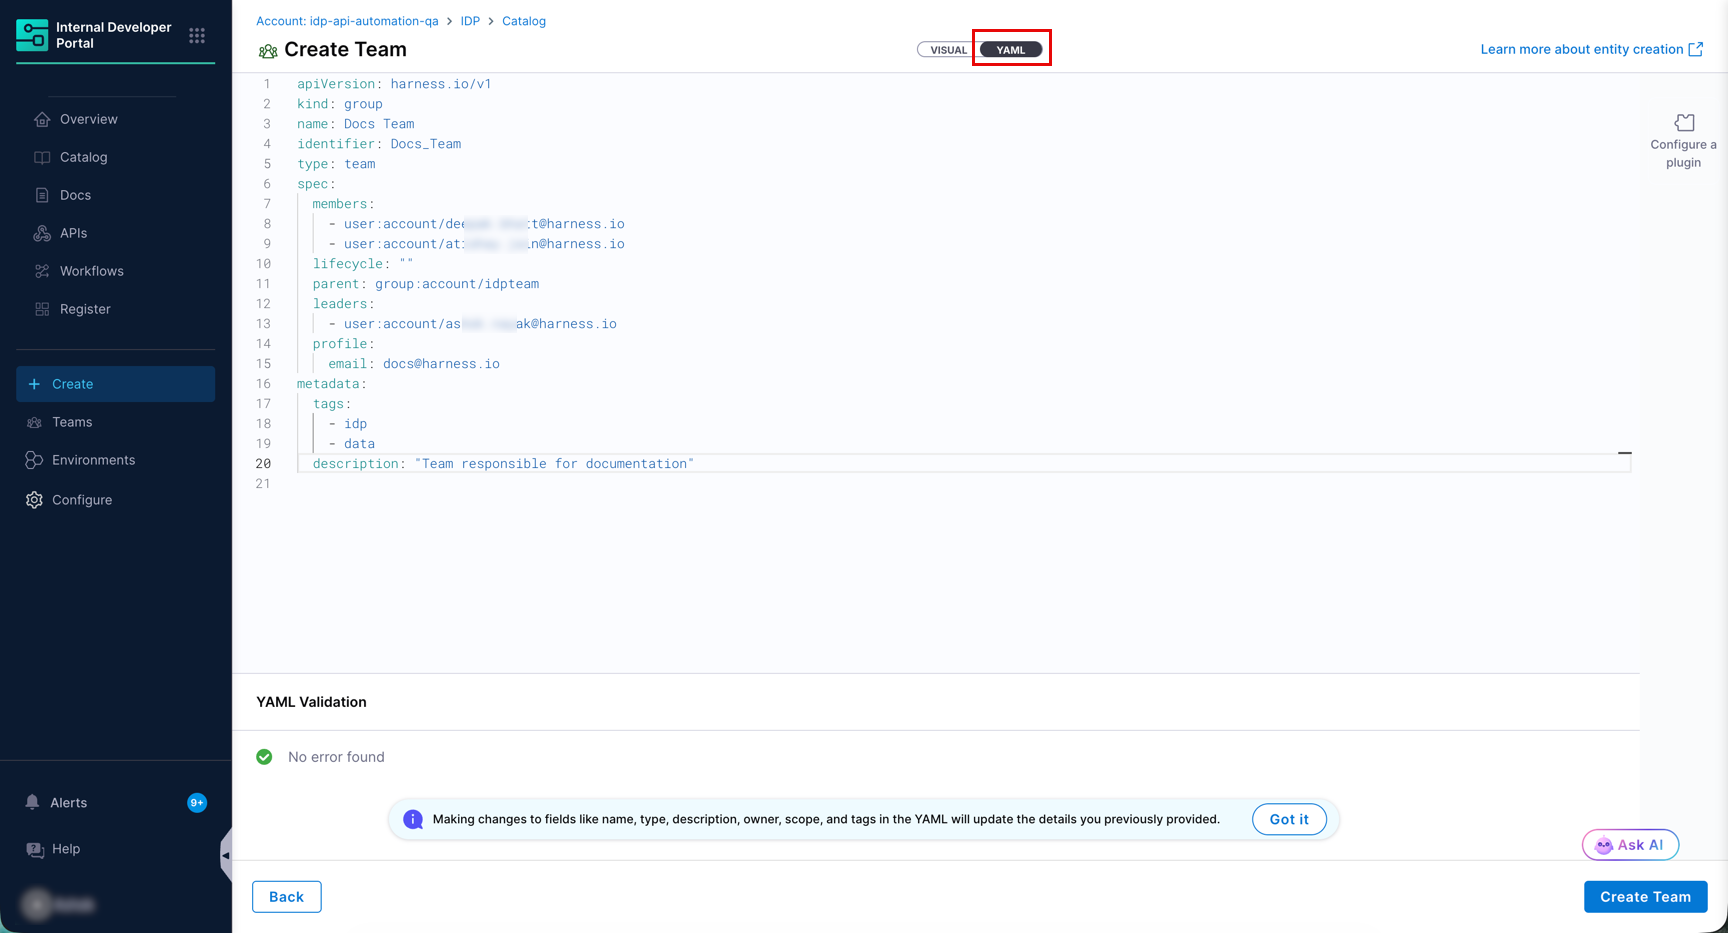Click the 'email: docs@harness.io' line
This screenshot has height=933, width=1728.
point(414,364)
